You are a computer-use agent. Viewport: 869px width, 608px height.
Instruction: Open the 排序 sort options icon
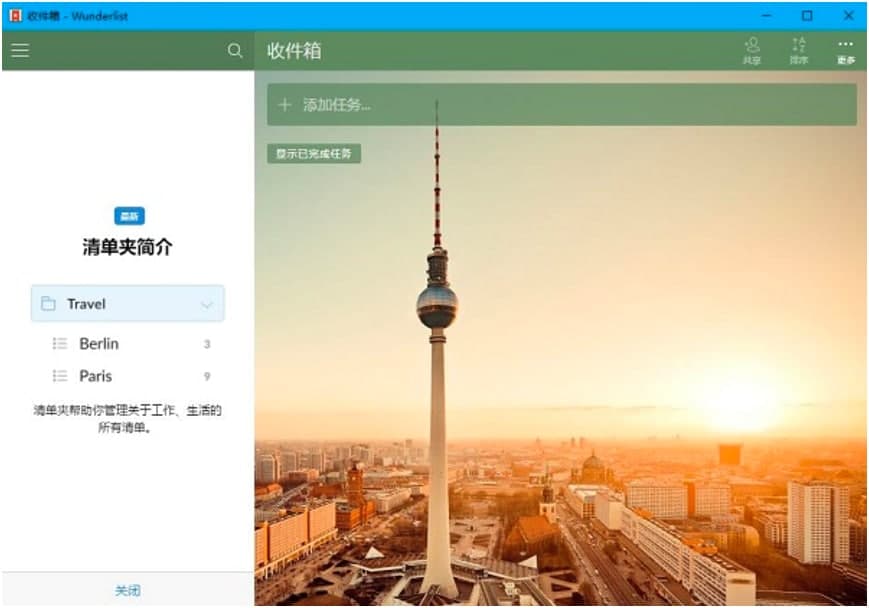[x=797, y=44]
